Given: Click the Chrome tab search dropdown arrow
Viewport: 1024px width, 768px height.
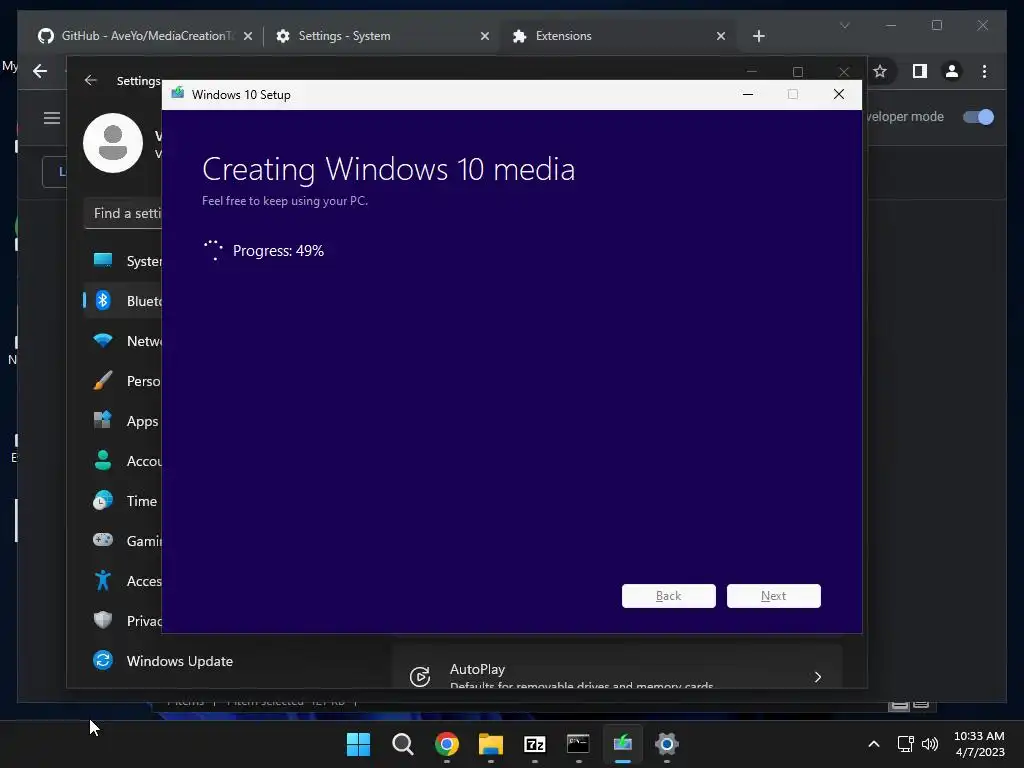Looking at the screenshot, I should [844, 25].
